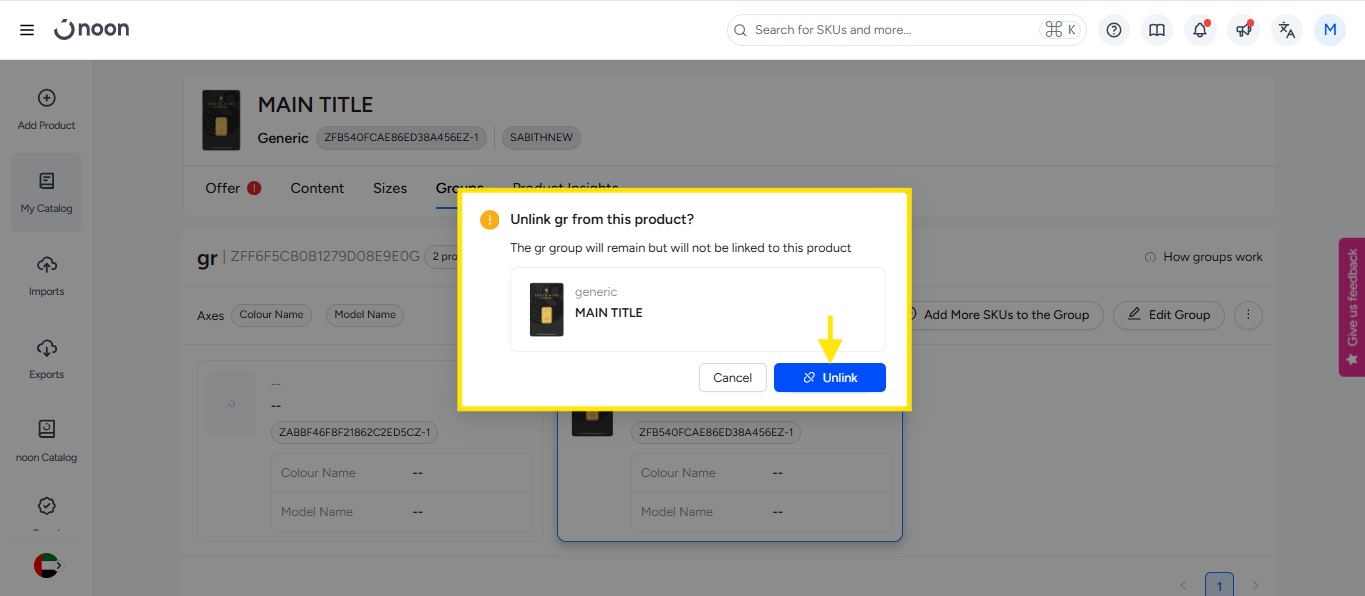The height and width of the screenshot is (596, 1365).
Task: Switch to the Content tab
Action: coord(317,188)
